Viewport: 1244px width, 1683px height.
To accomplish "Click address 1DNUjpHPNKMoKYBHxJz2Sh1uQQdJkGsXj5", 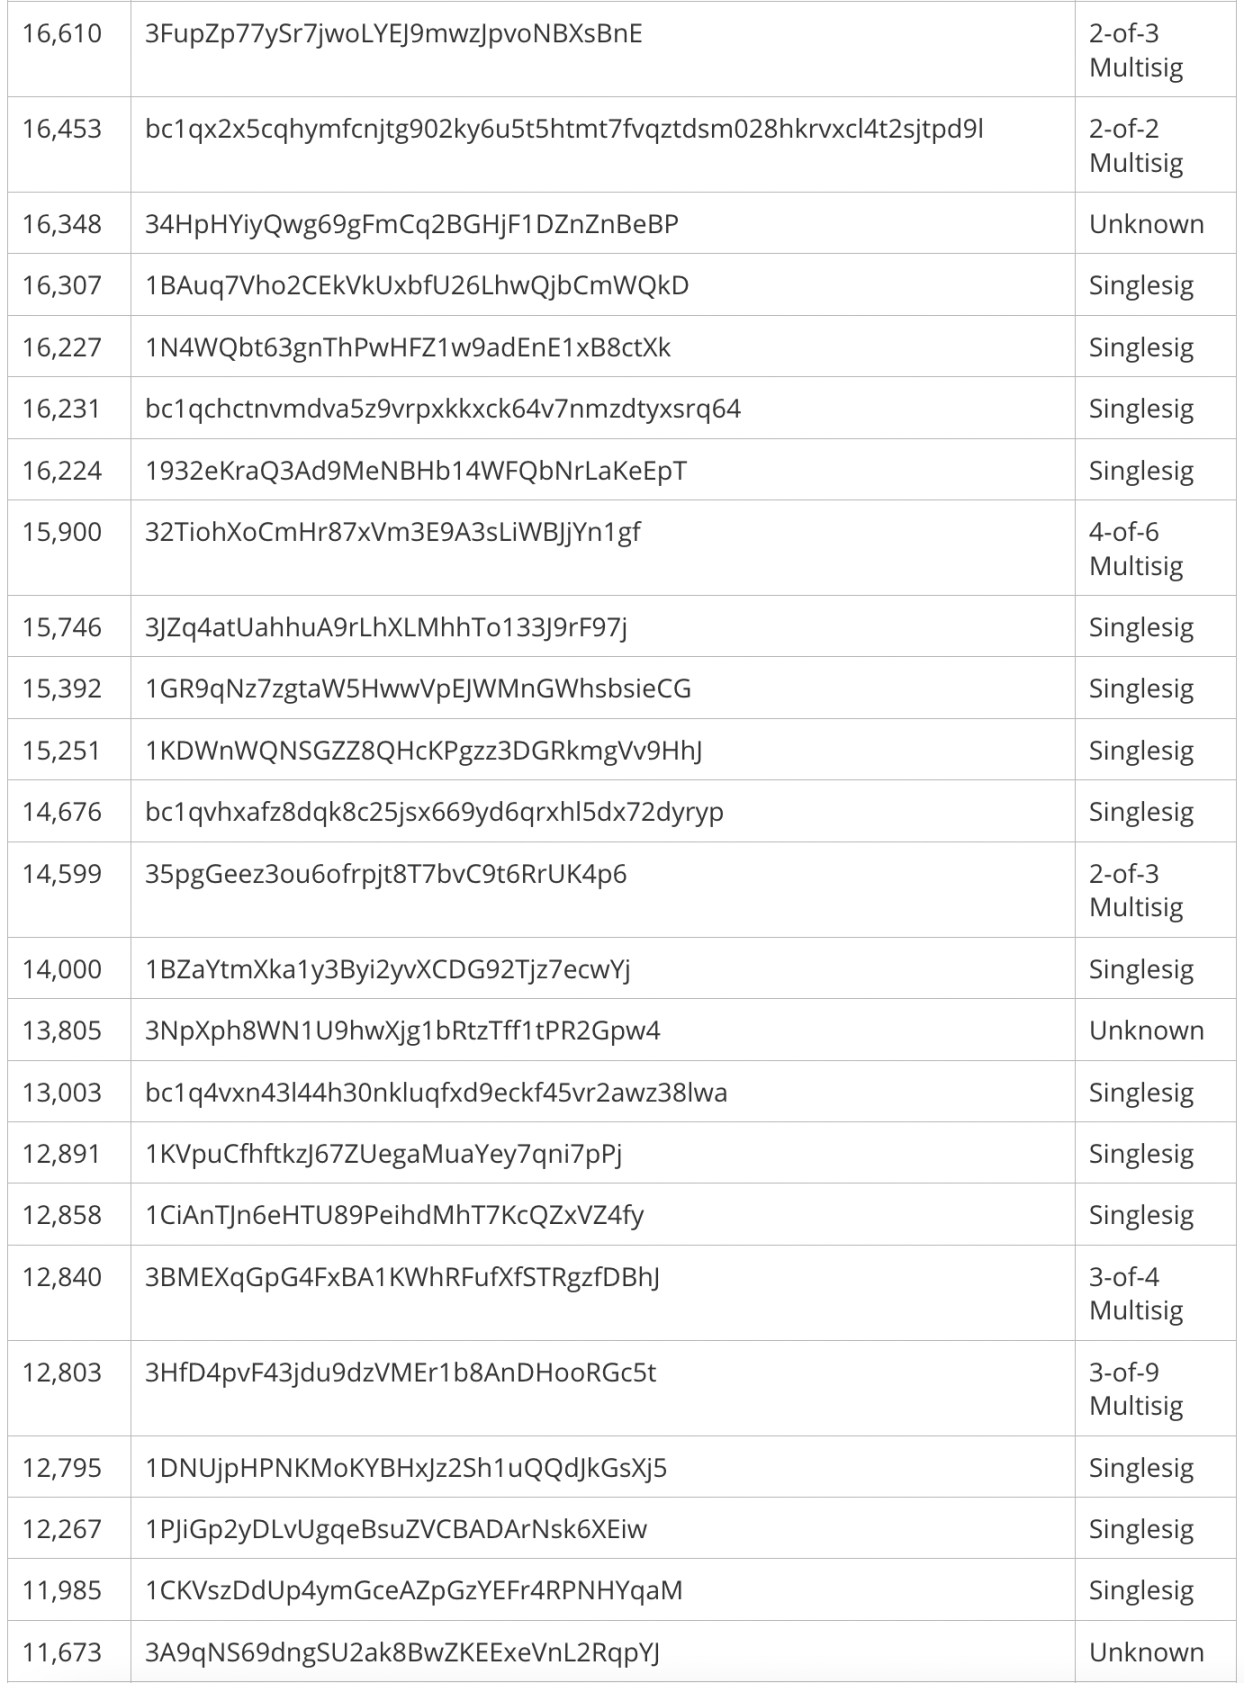I will pos(406,1468).
